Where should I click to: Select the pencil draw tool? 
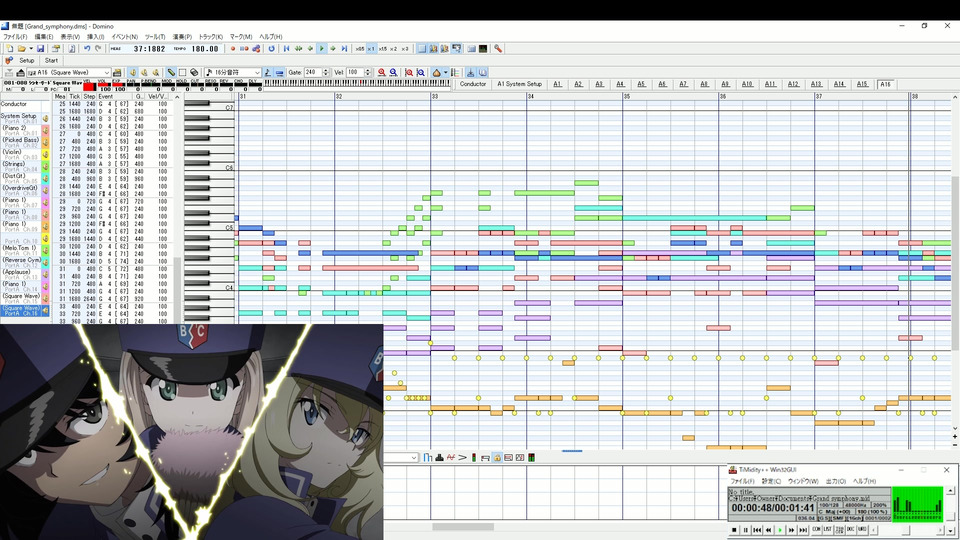point(171,72)
